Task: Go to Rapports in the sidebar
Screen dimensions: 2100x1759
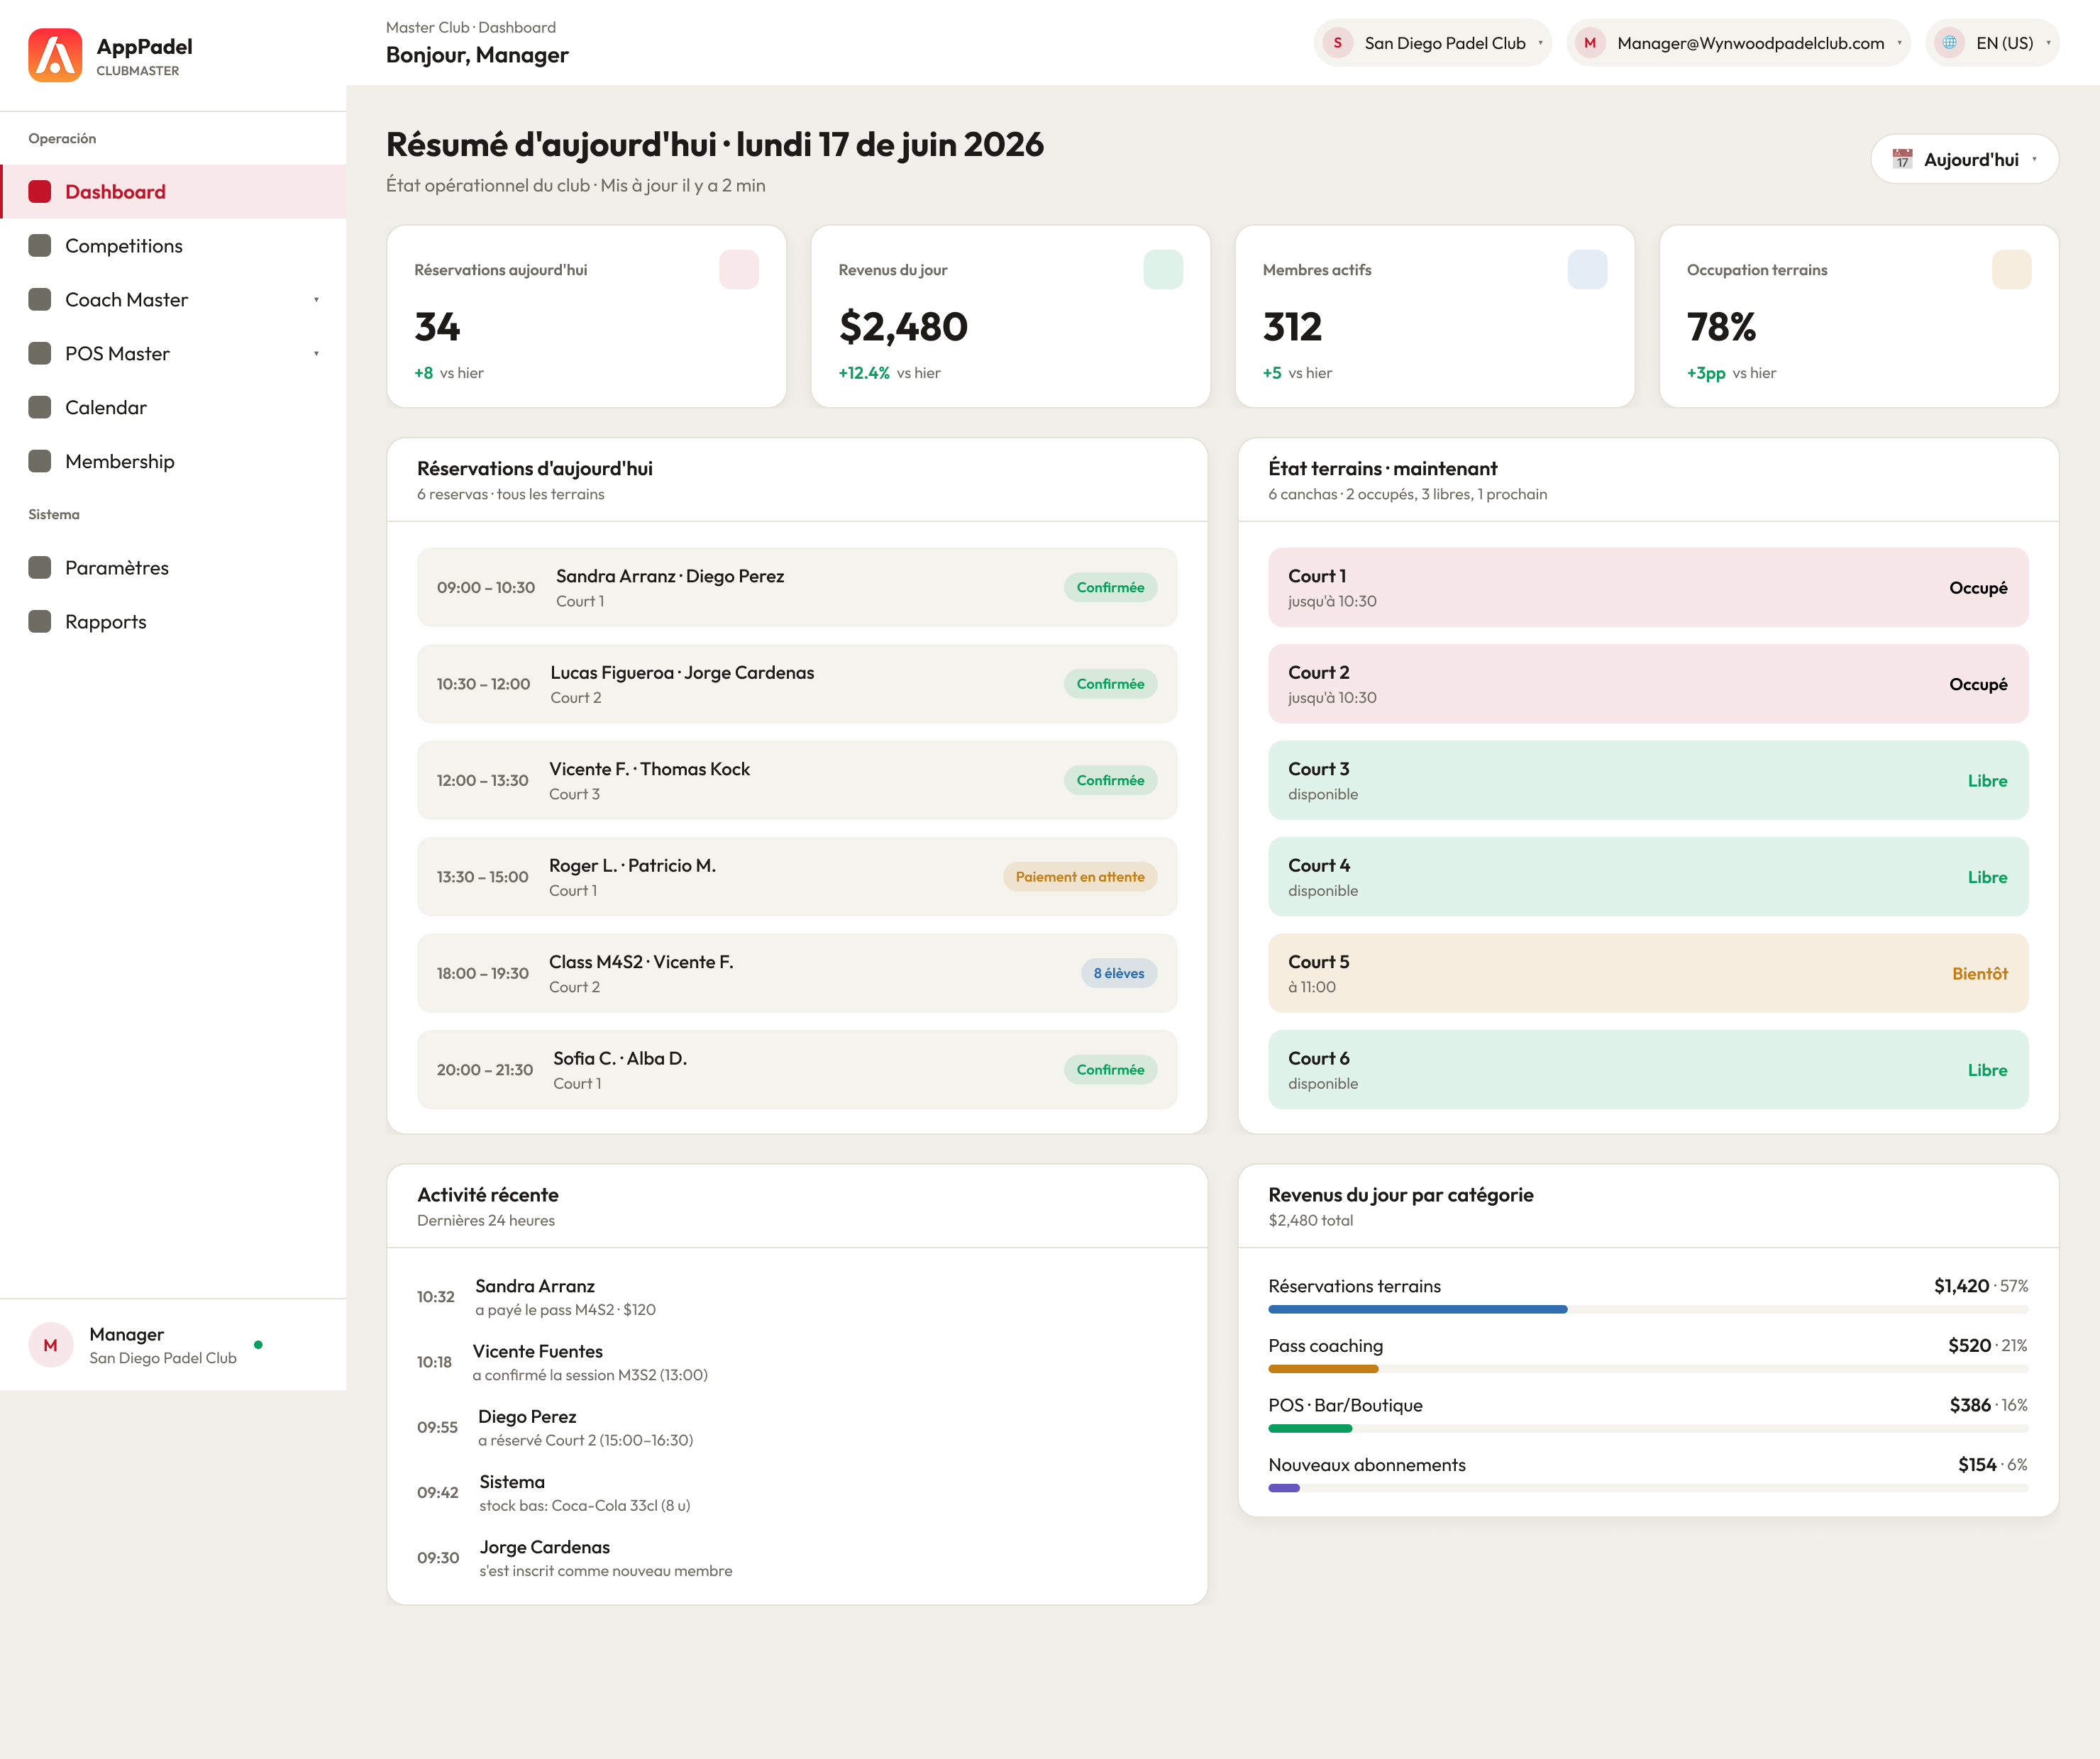Action: tap(173, 622)
